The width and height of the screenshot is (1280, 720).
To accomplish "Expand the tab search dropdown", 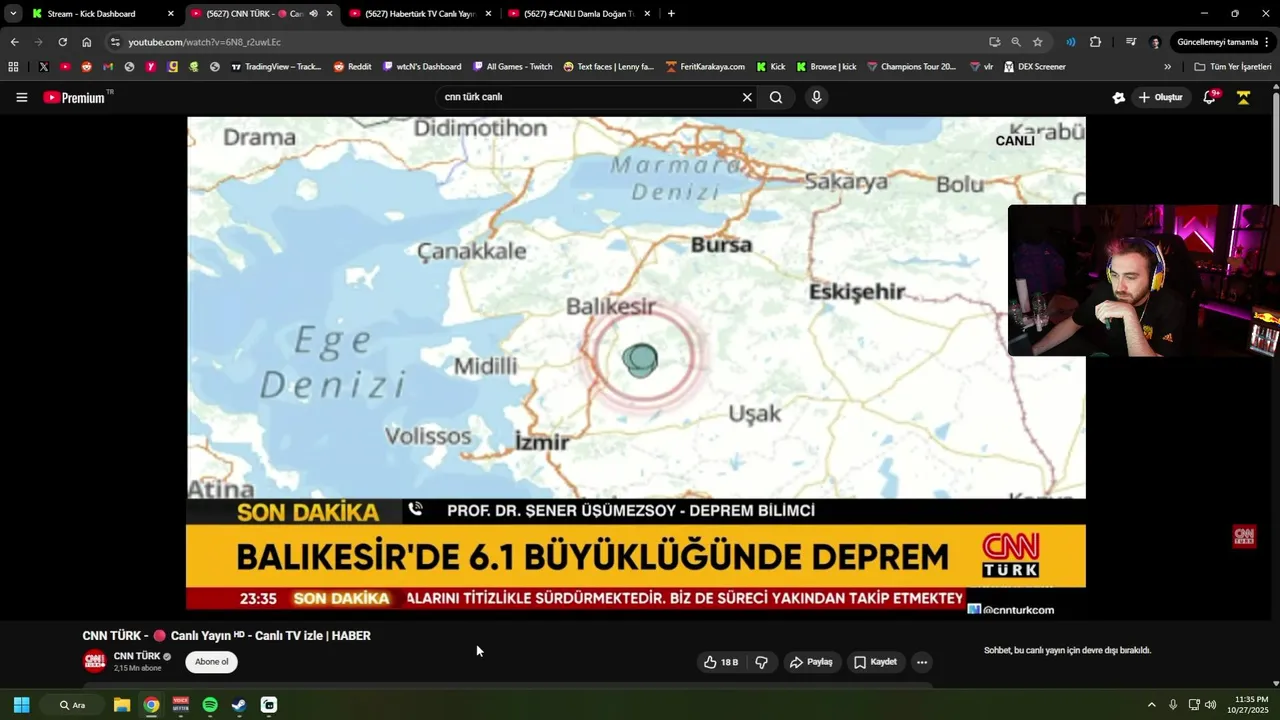I will 13,14.
